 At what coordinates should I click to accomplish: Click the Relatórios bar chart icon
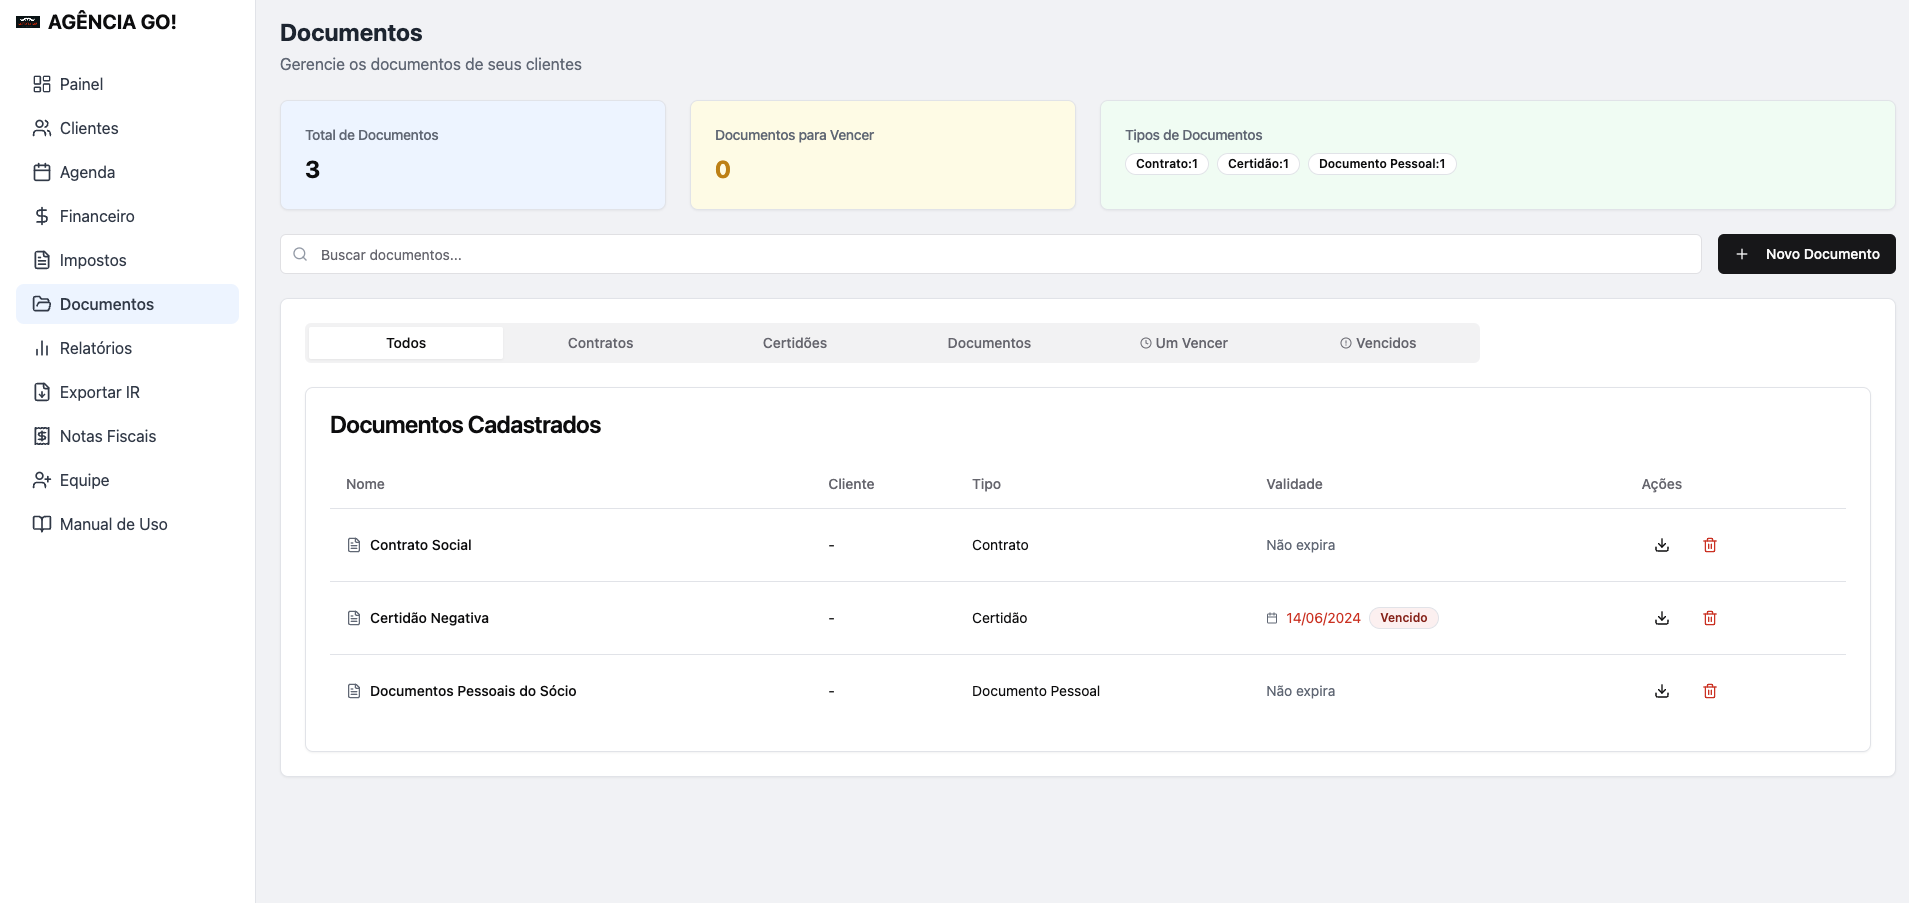pos(42,348)
